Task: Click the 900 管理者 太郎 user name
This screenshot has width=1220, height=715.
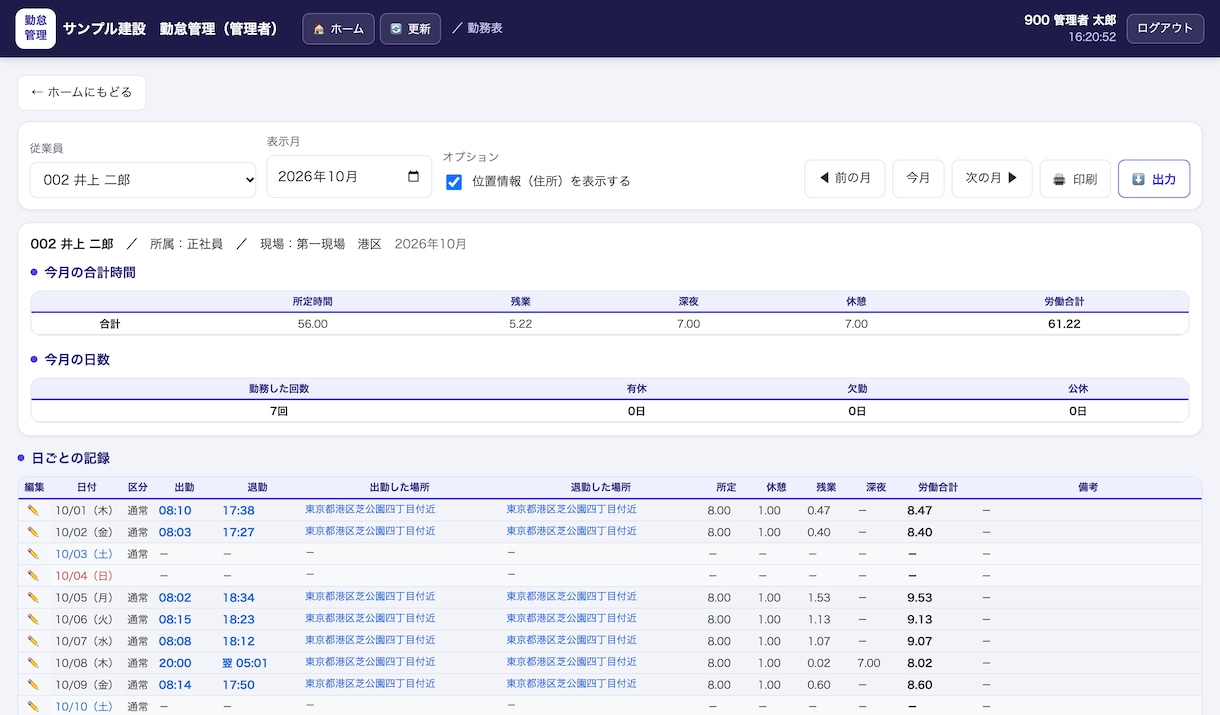Action: pos(1070,20)
